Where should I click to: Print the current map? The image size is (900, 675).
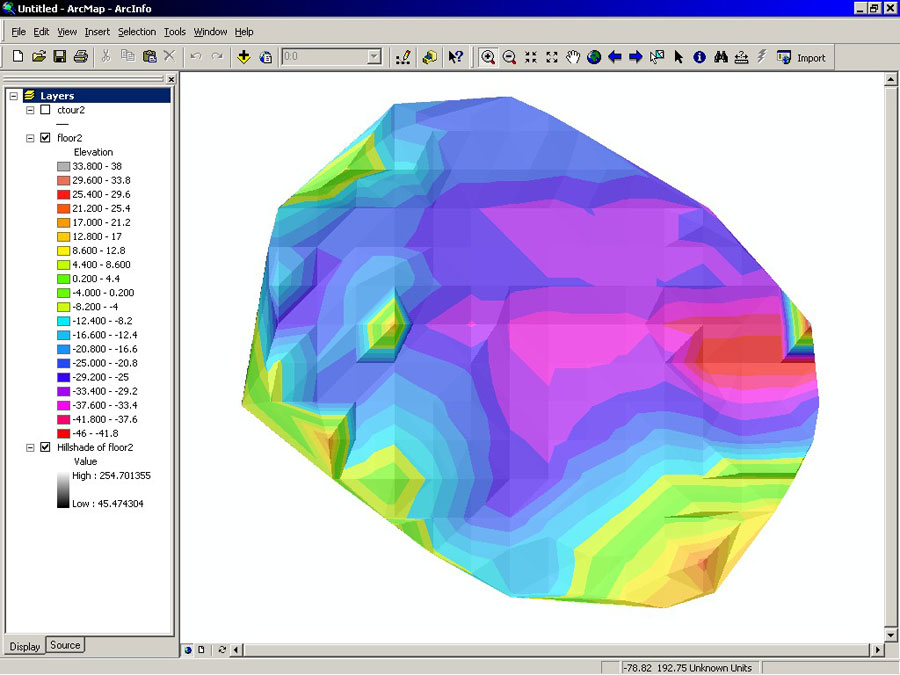point(81,56)
